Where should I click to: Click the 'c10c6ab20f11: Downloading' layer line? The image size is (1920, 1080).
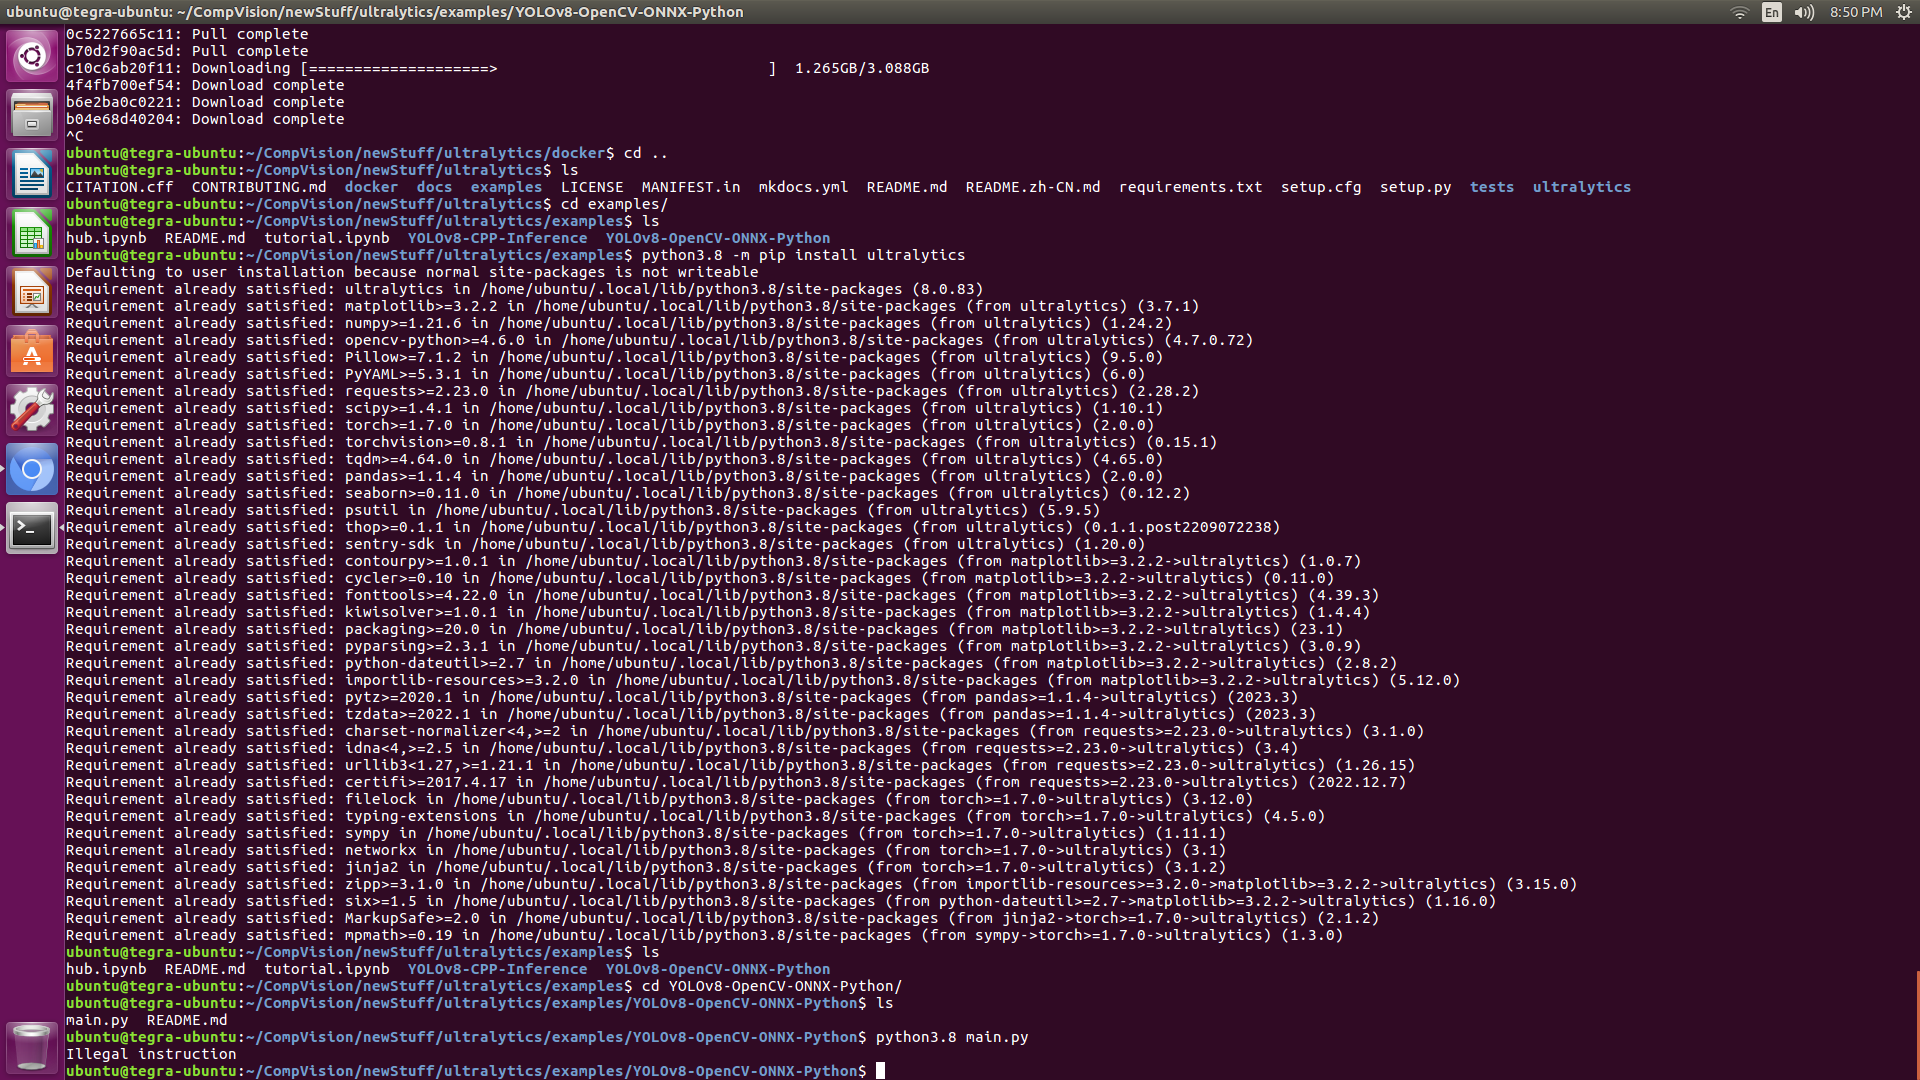pos(498,68)
